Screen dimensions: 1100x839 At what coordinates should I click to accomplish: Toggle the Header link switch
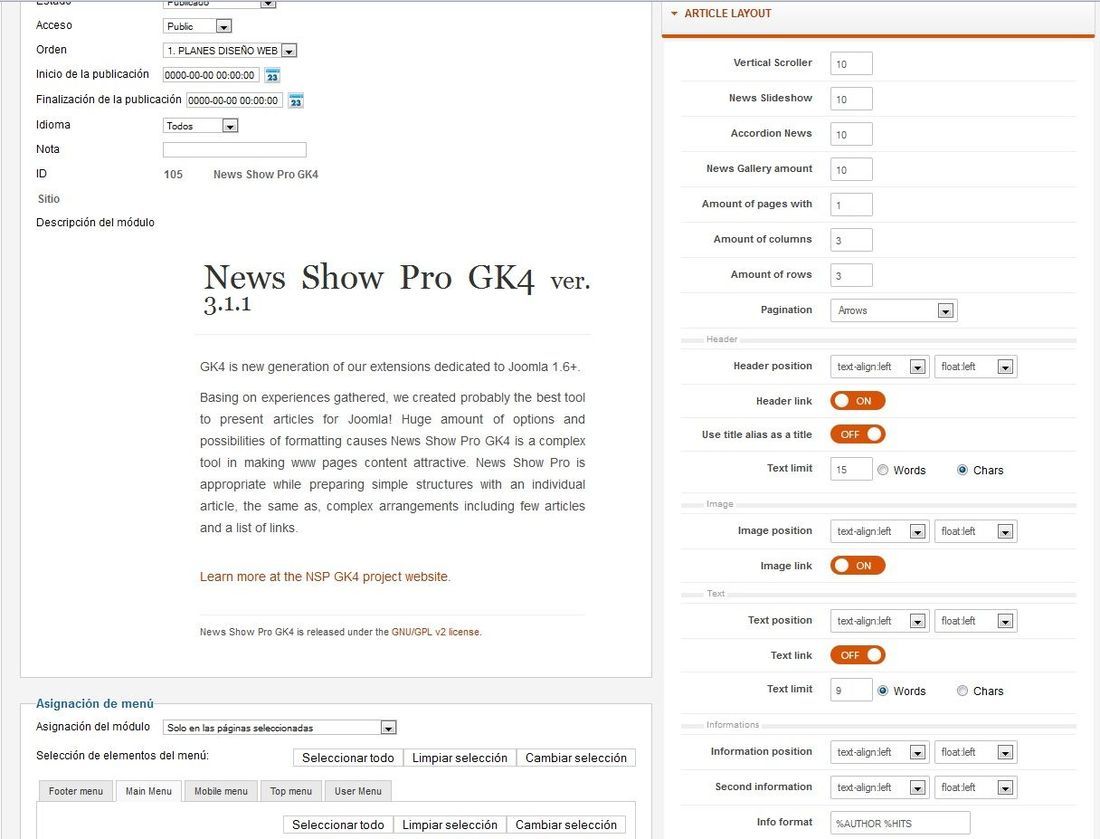click(857, 401)
